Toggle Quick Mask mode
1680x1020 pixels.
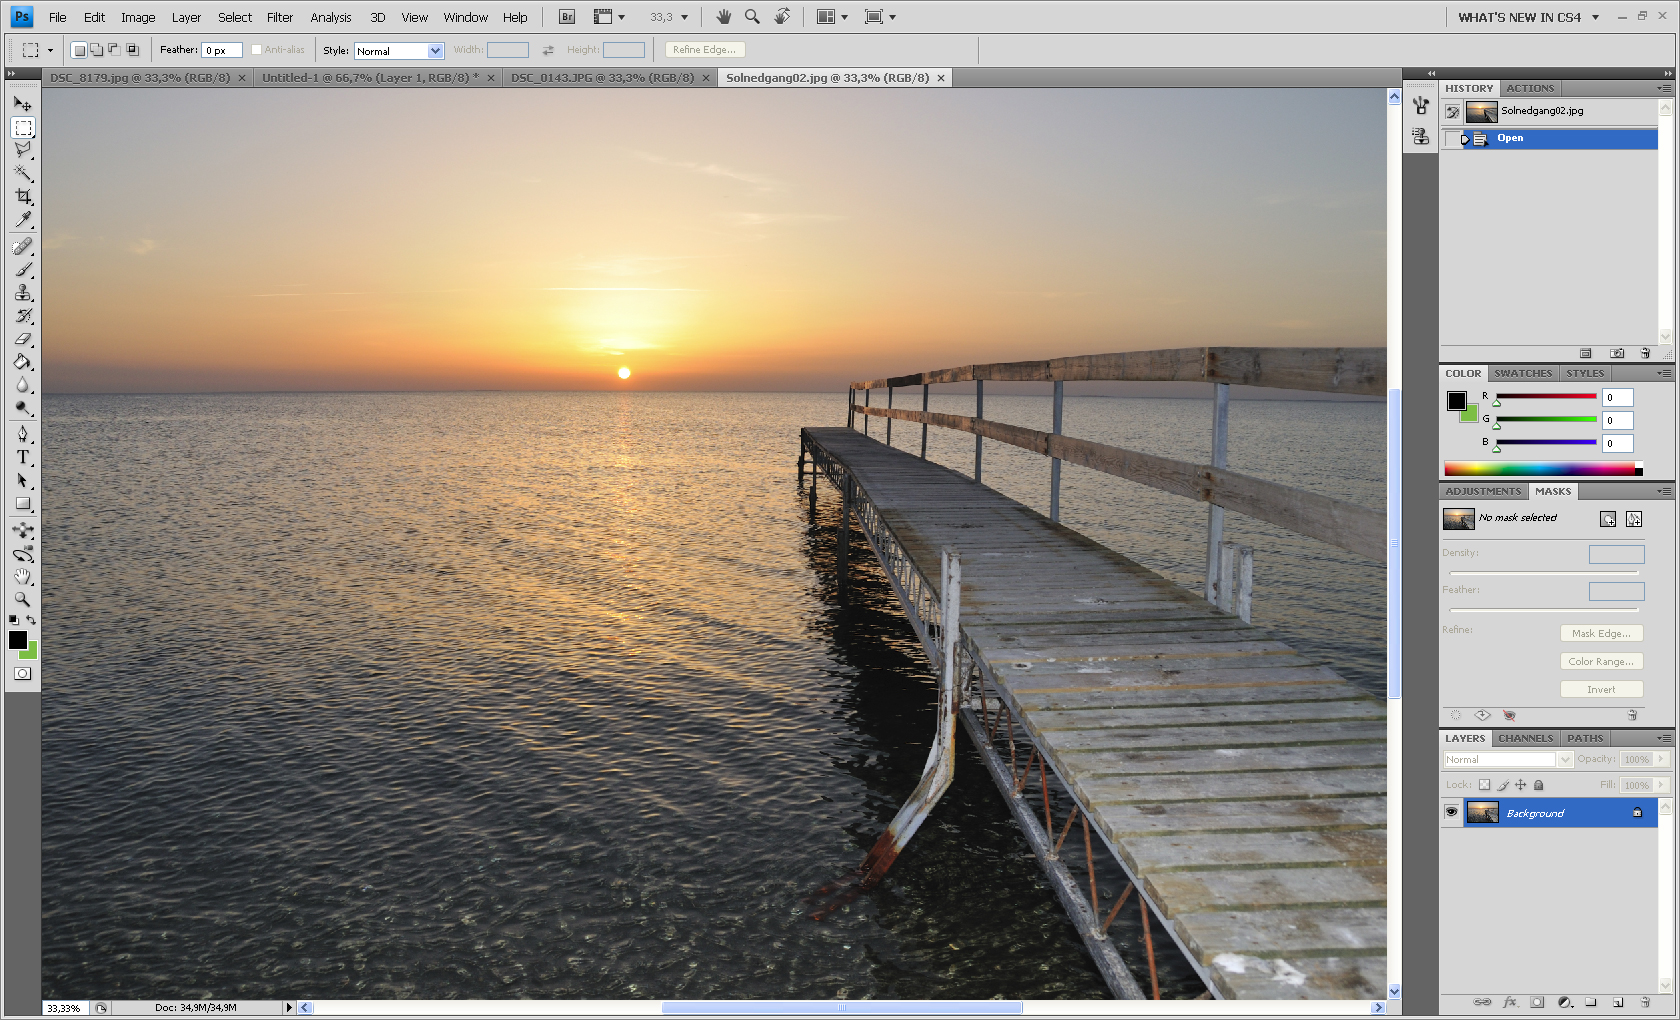tap(23, 674)
